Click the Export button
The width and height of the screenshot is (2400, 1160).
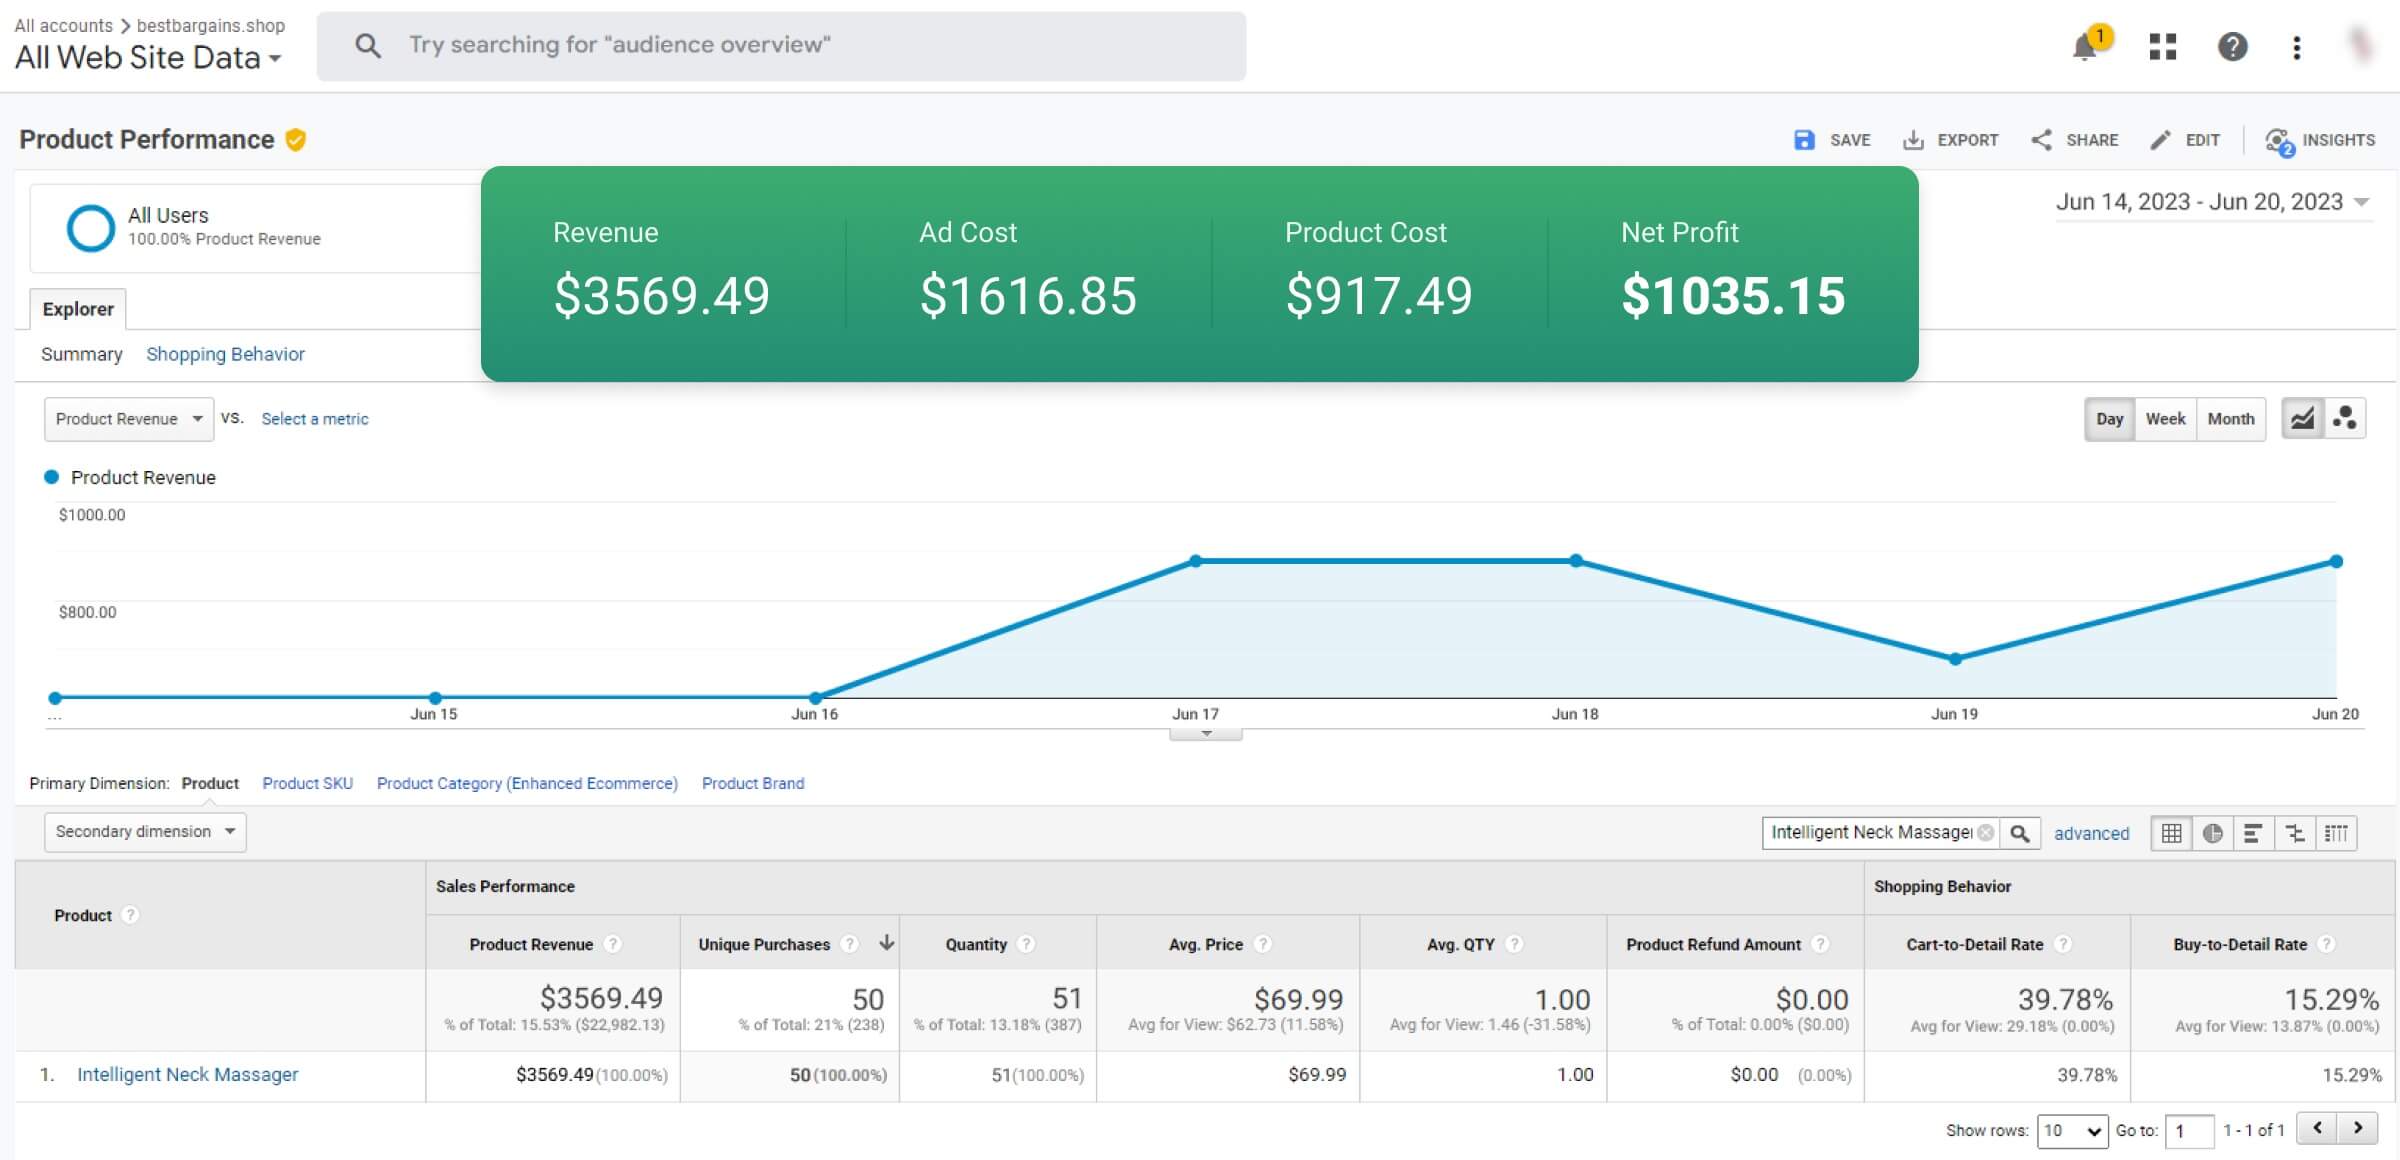click(x=1950, y=140)
